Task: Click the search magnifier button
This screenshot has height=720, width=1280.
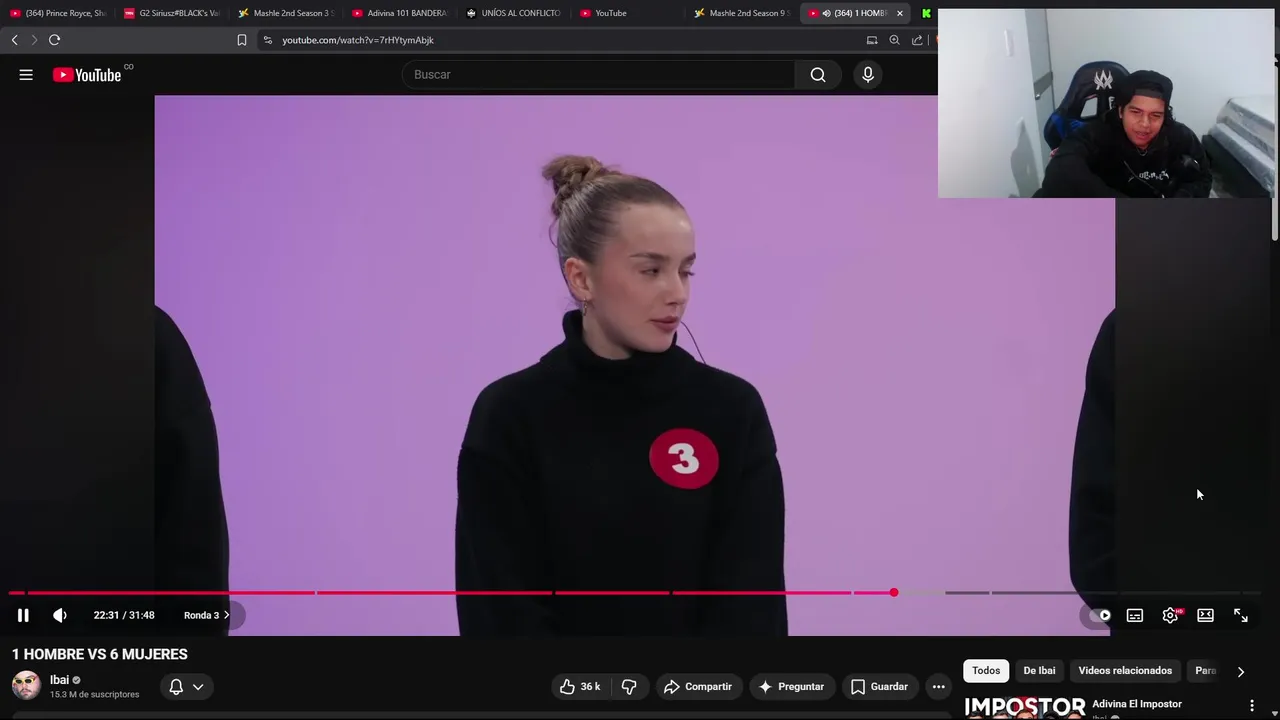Action: pos(818,75)
